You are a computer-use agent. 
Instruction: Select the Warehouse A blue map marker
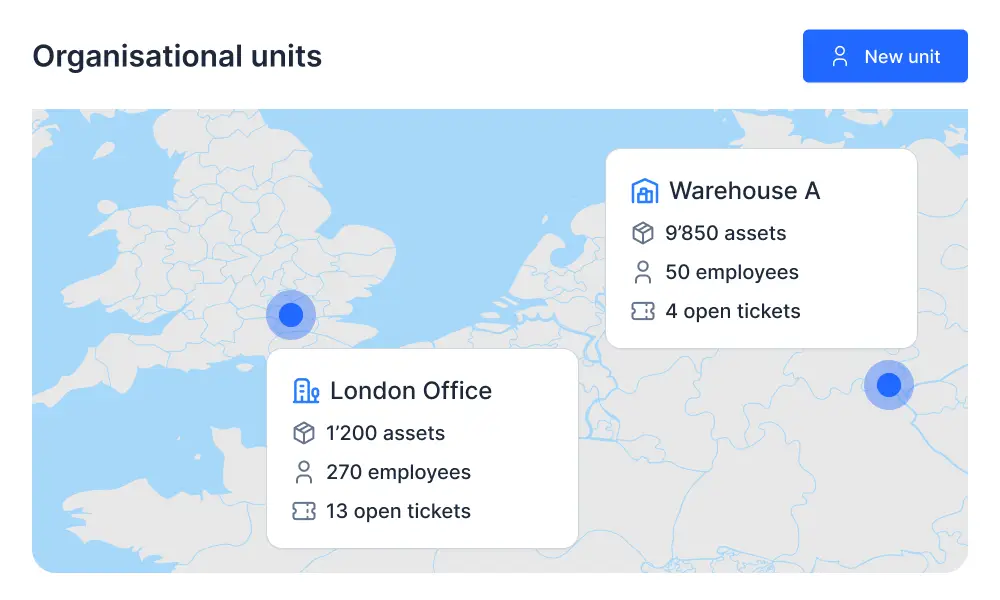(889, 385)
